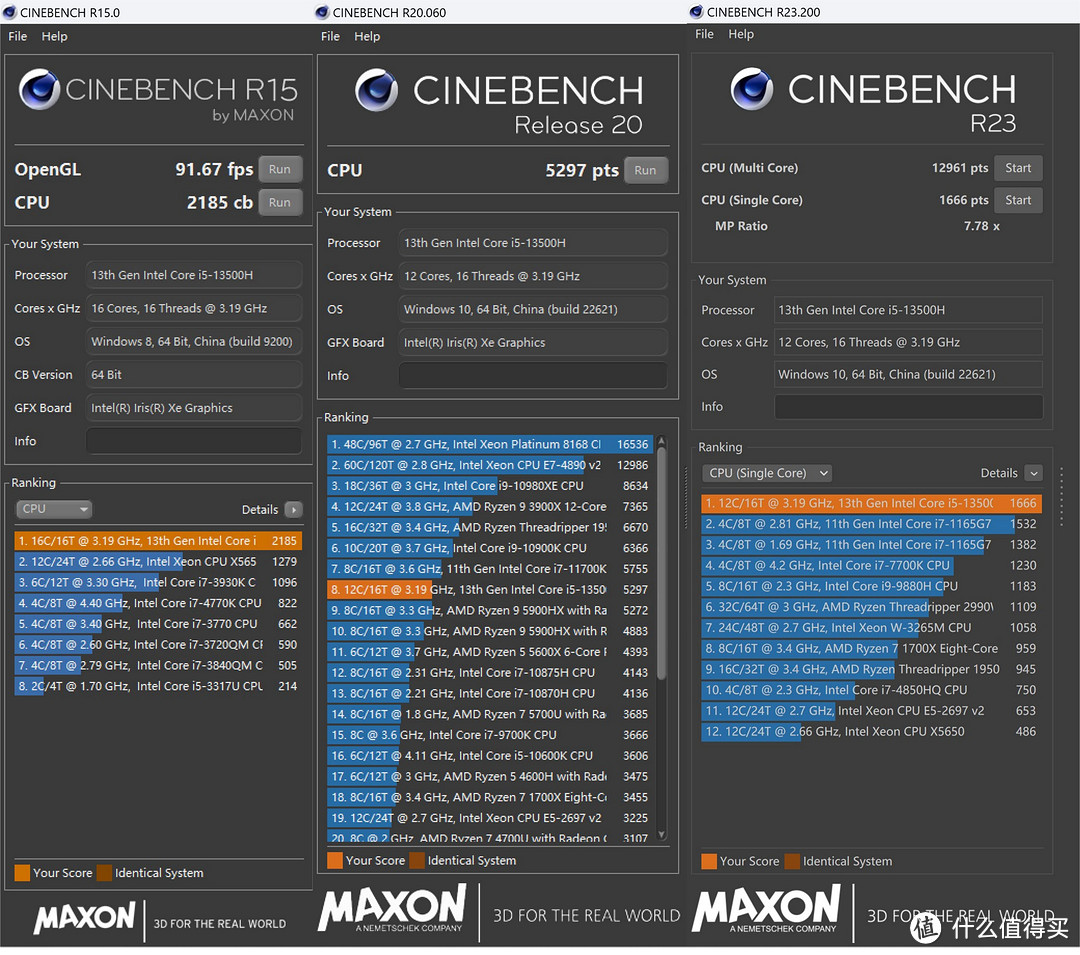1080x955 pixels.
Task: Expand Details arrow in R15 ranking
Action: click(x=293, y=510)
